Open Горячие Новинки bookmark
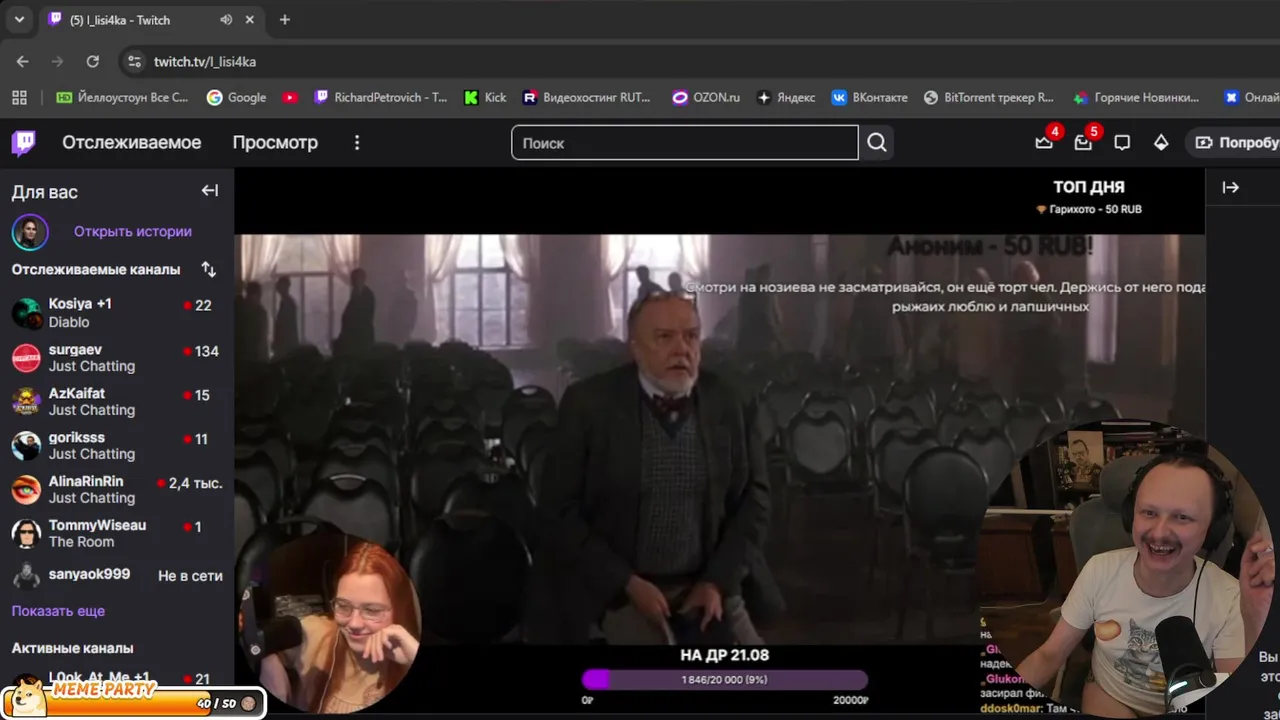1280x720 pixels. pyautogui.click(x=1137, y=97)
